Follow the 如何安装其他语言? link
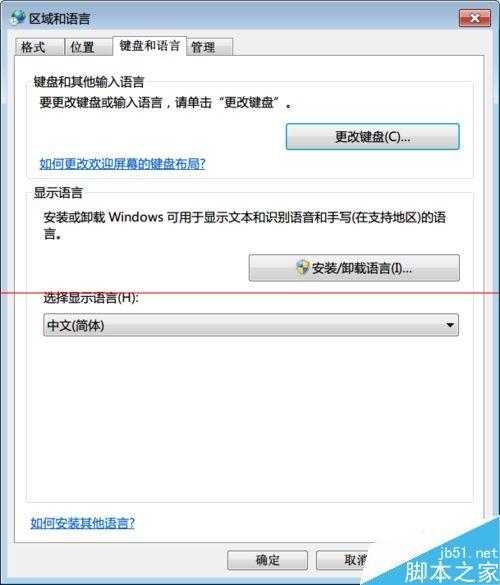Viewport: 500px width, 585px height. (x=82, y=523)
